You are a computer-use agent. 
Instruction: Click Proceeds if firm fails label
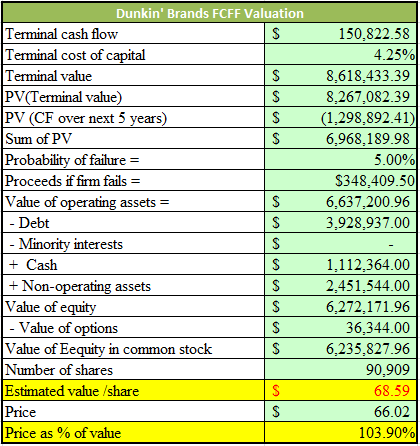coord(72,181)
